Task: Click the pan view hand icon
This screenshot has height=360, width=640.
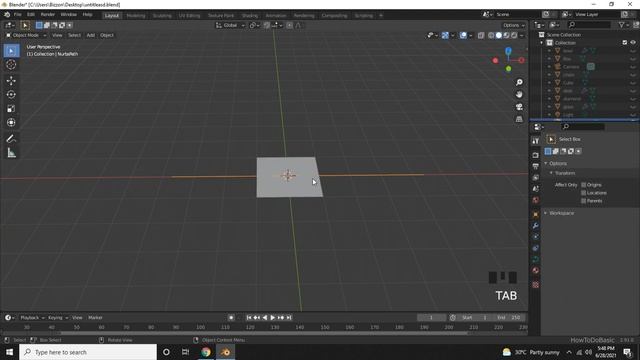Action: click(519, 94)
